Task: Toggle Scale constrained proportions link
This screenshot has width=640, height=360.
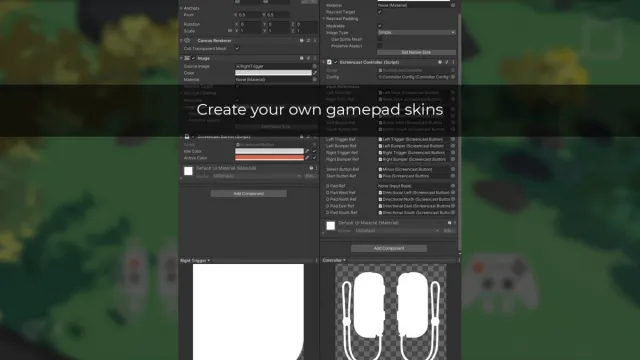Action: coord(230,31)
